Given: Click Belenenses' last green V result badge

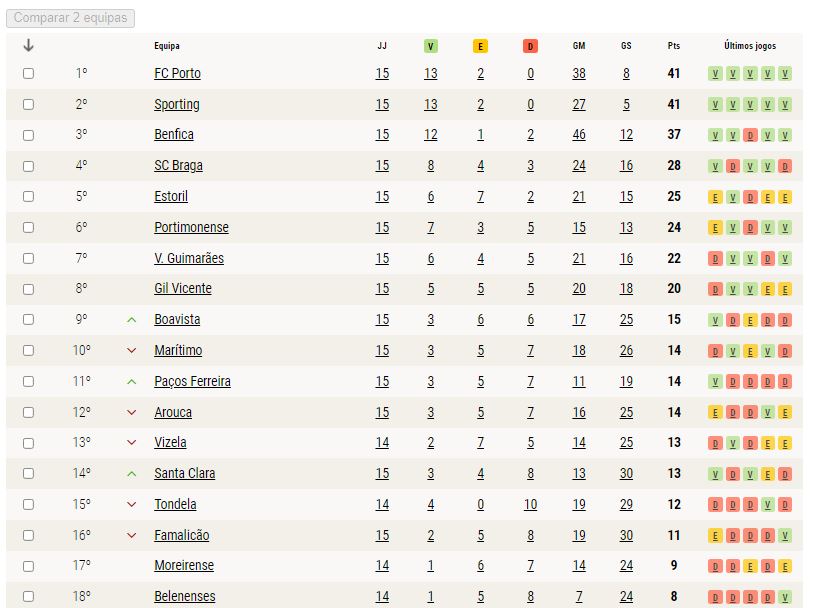Looking at the screenshot, I should [785, 597].
